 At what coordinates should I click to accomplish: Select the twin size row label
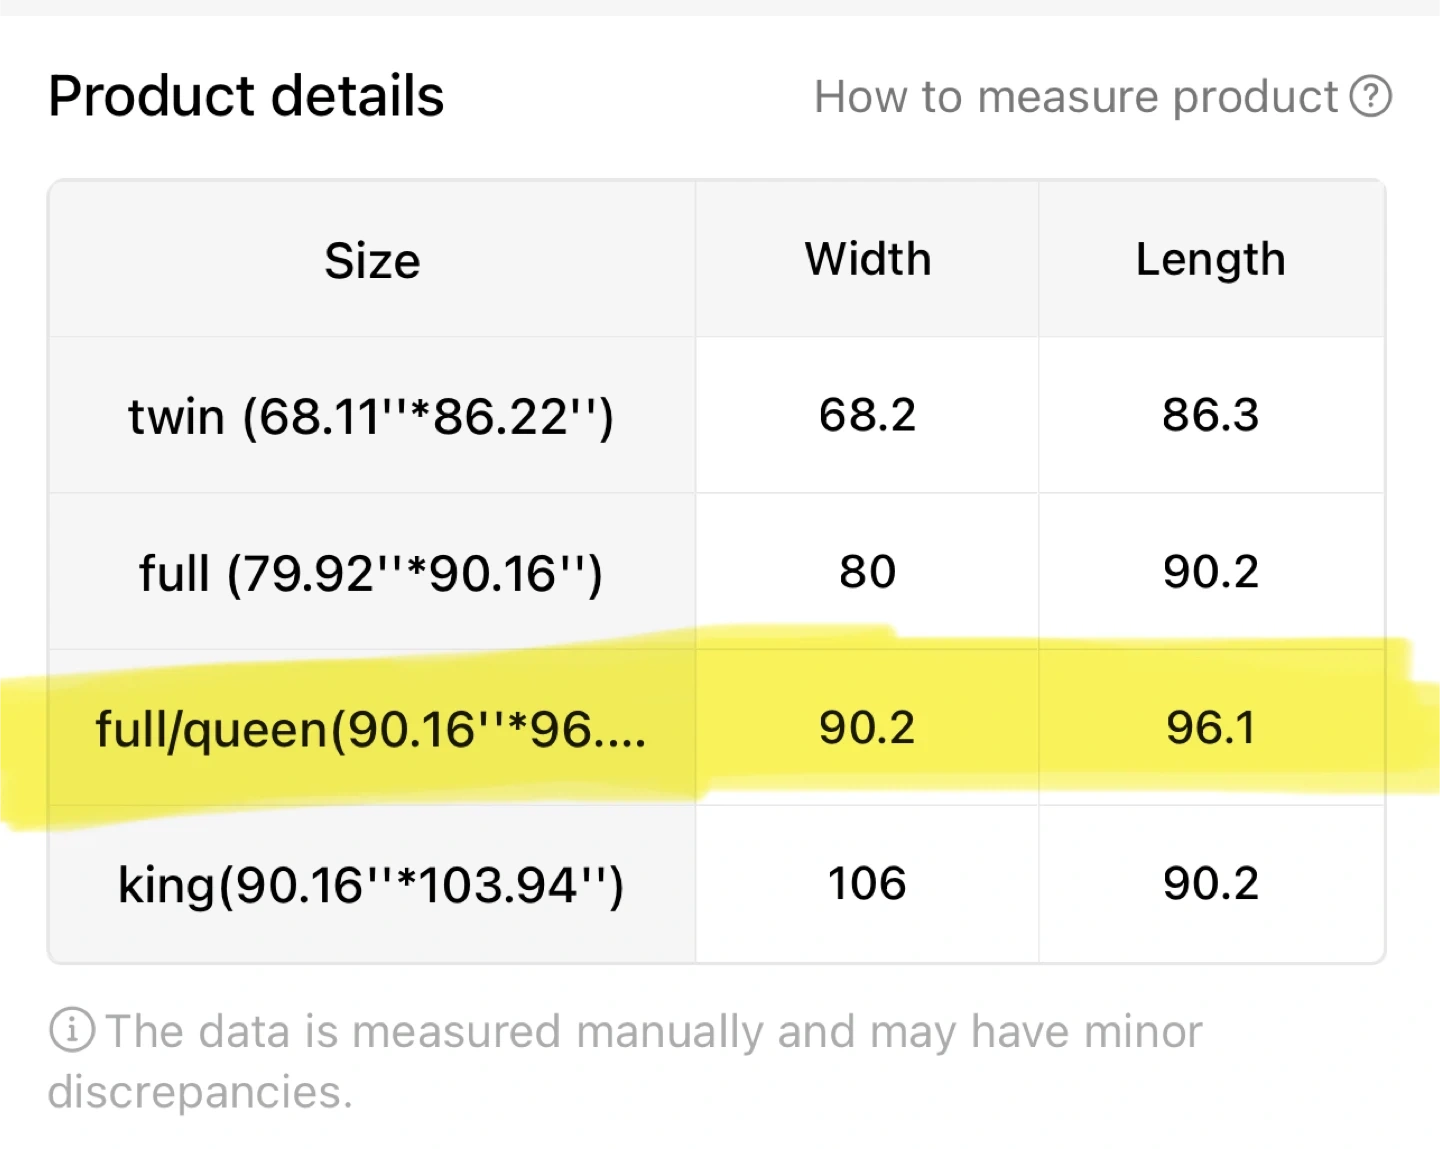coord(371,416)
